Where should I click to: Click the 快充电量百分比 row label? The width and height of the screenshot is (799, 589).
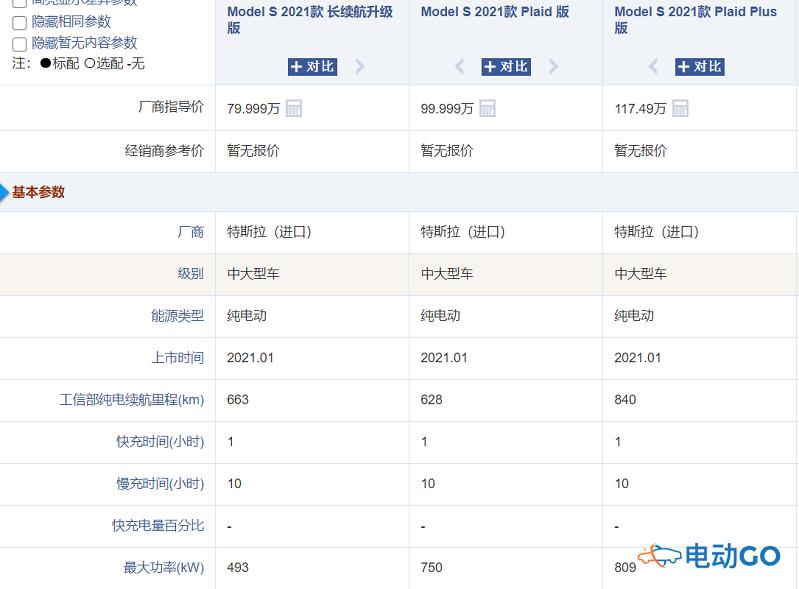point(158,525)
